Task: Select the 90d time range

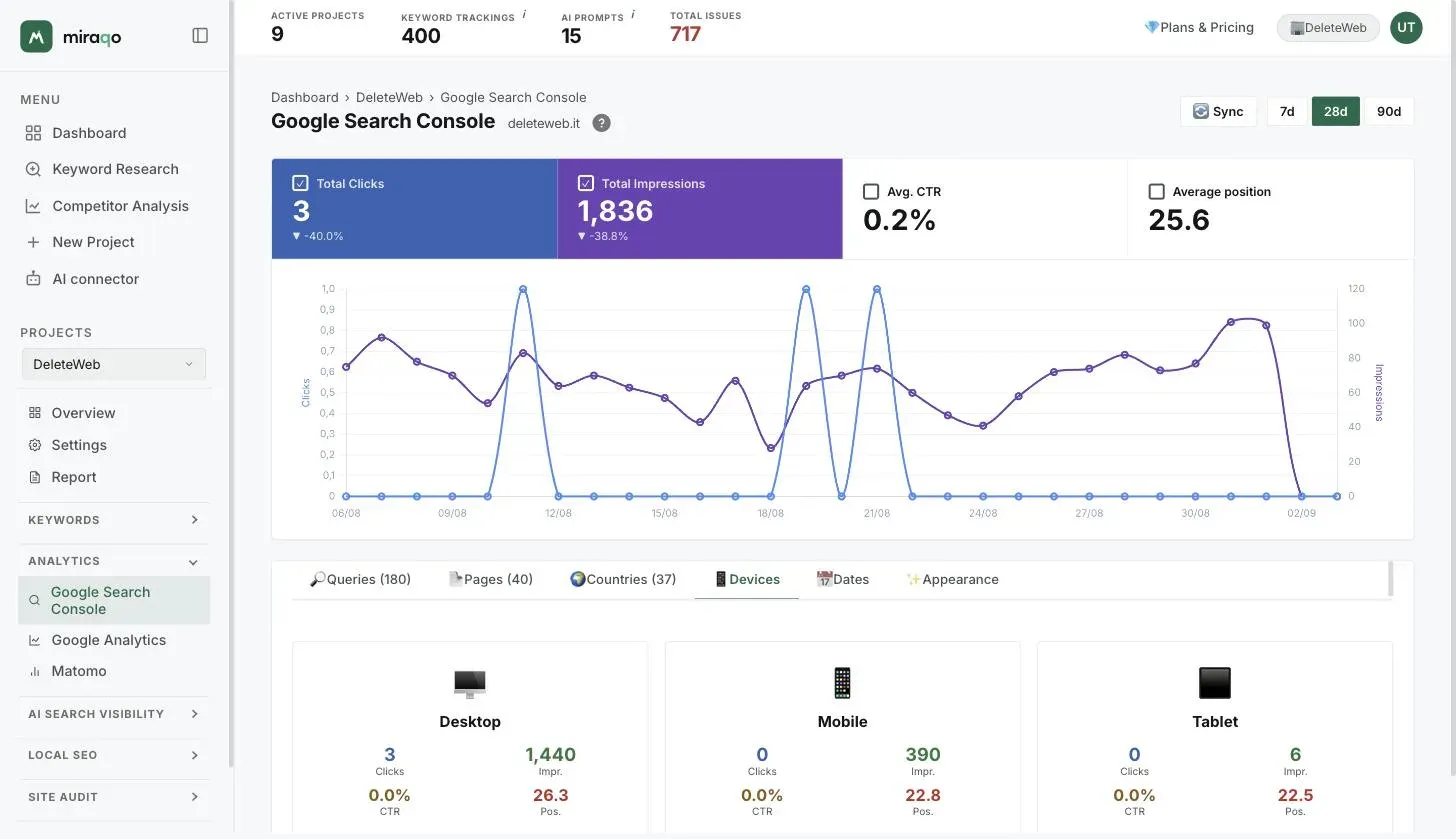Action: [1389, 111]
